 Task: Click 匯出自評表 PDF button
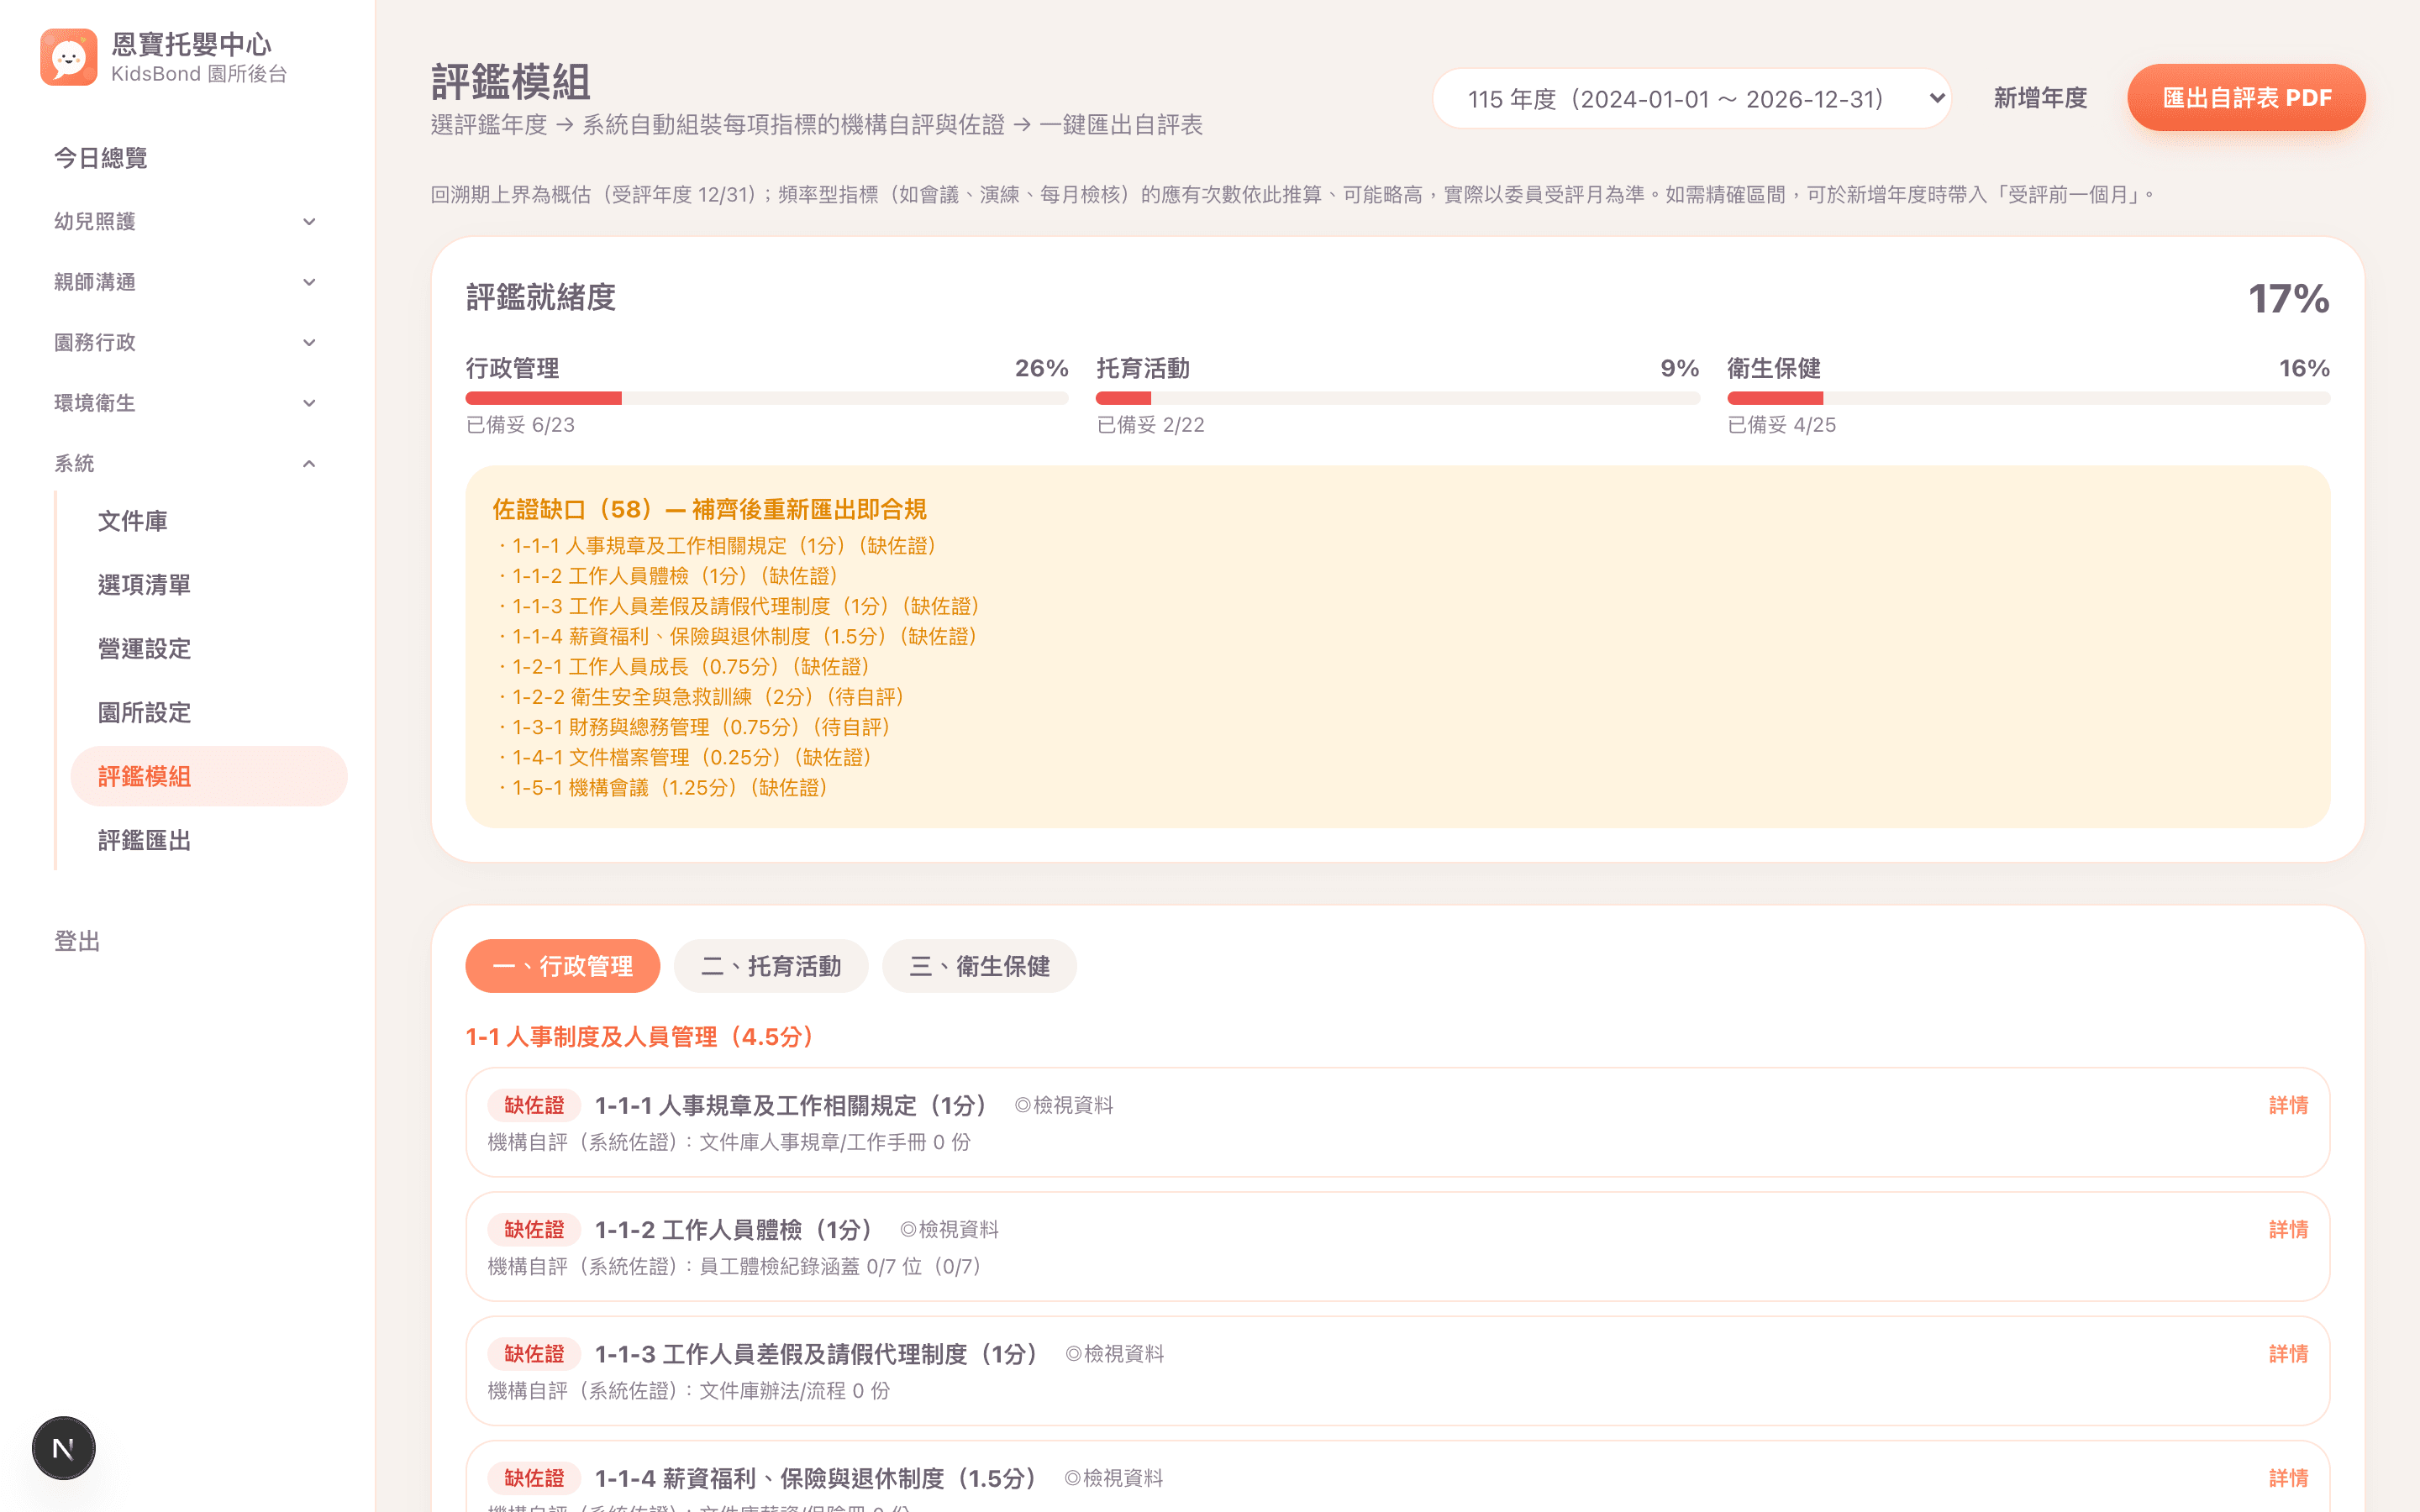2246,98
